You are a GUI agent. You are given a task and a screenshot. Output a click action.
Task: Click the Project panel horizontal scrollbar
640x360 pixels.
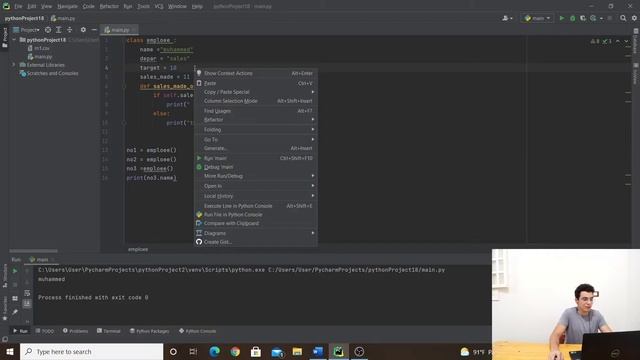[33, 251]
